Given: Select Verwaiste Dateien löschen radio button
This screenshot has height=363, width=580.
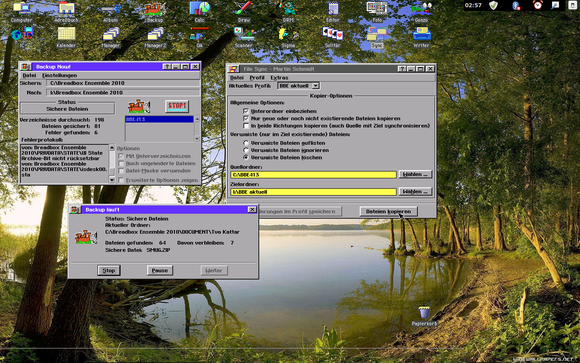Looking at the screenshot, I should (x=246, y=158).
